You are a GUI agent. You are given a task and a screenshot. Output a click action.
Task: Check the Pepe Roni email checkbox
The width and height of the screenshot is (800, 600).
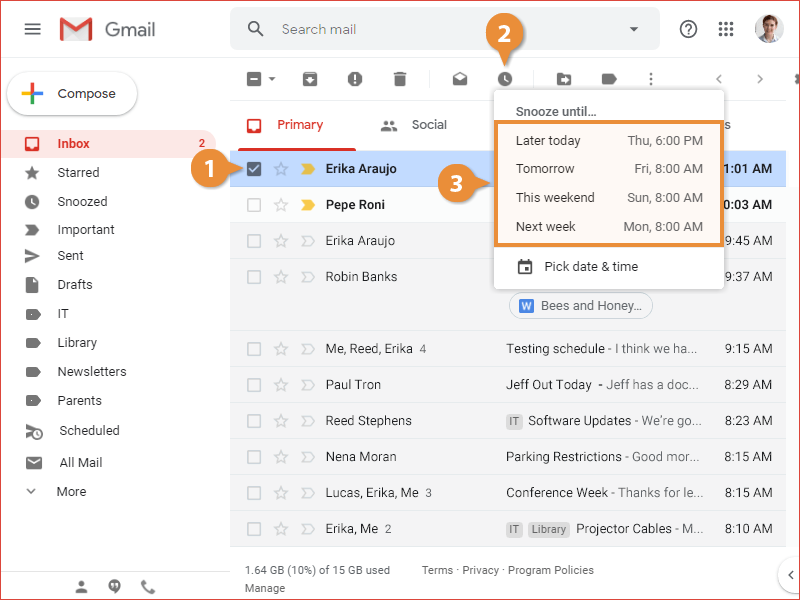254,205
